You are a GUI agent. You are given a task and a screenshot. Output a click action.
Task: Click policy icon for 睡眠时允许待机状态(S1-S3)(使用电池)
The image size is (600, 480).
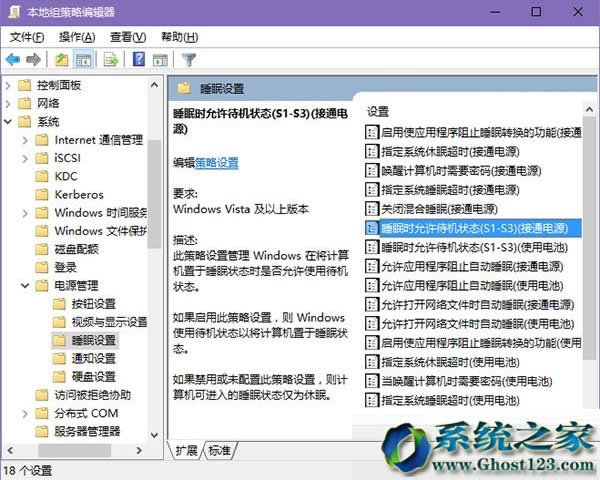coord(372,247)
